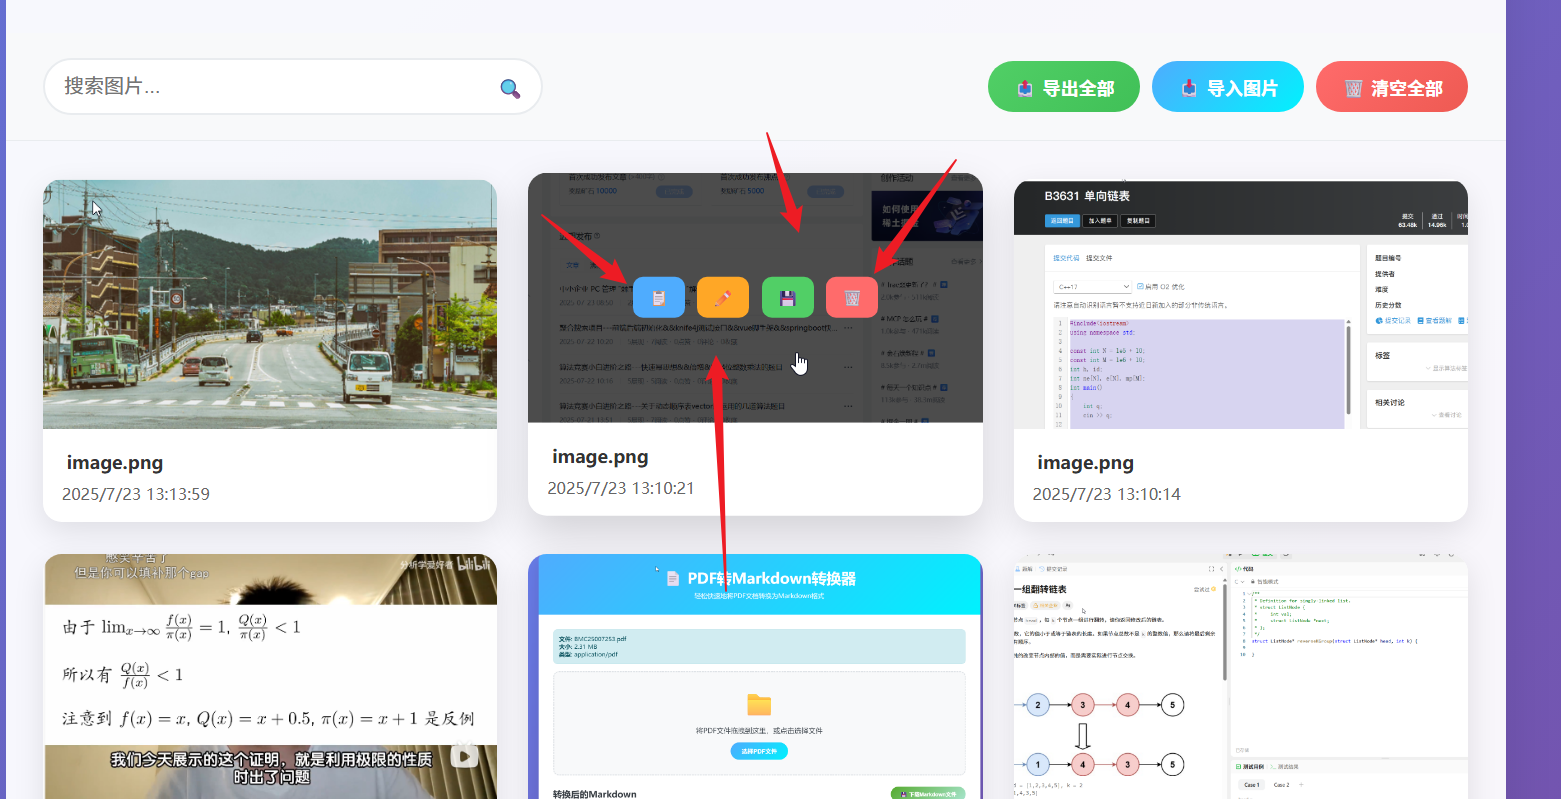Open the linked-list reversal diagram thumbnail

[1241, 676]
